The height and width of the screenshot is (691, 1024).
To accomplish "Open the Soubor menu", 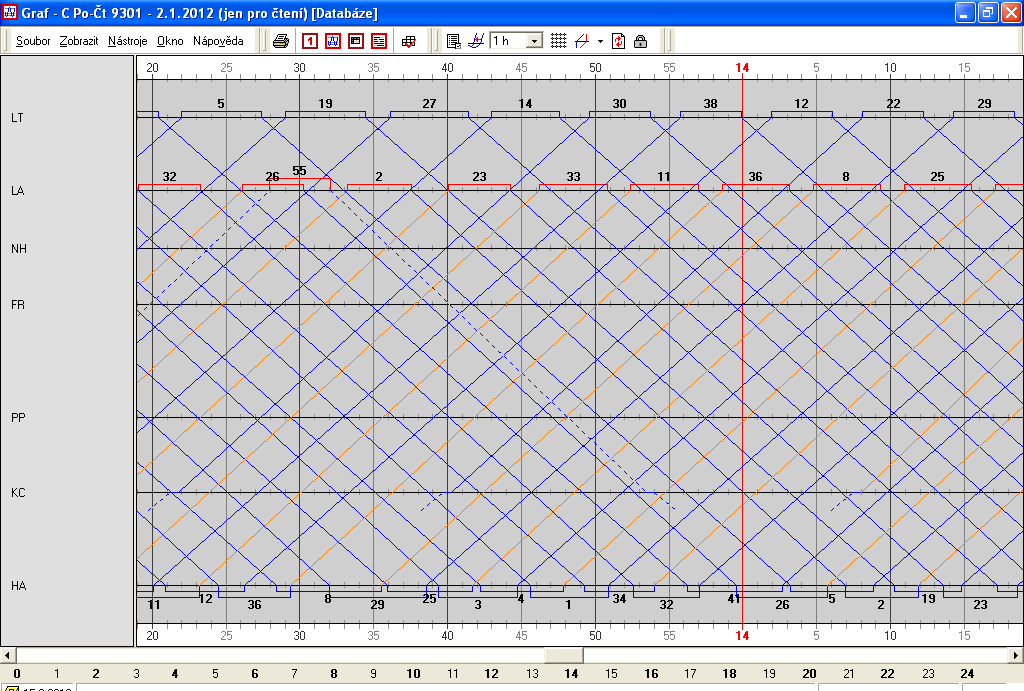I will coord(33,40).
